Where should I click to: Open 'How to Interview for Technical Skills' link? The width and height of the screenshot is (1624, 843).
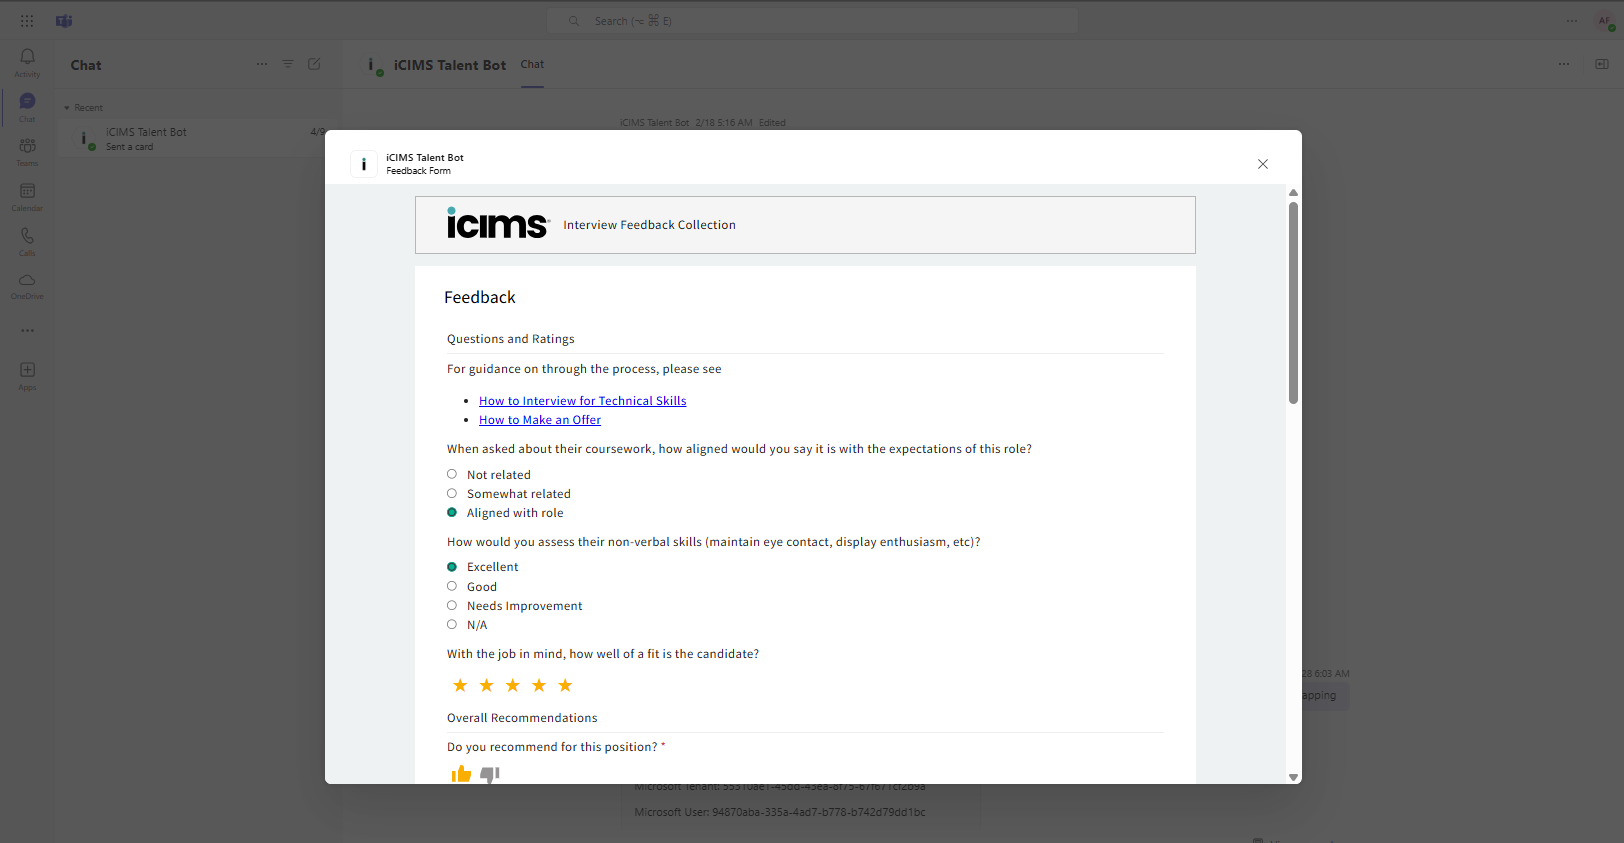(x=583, y=401)
